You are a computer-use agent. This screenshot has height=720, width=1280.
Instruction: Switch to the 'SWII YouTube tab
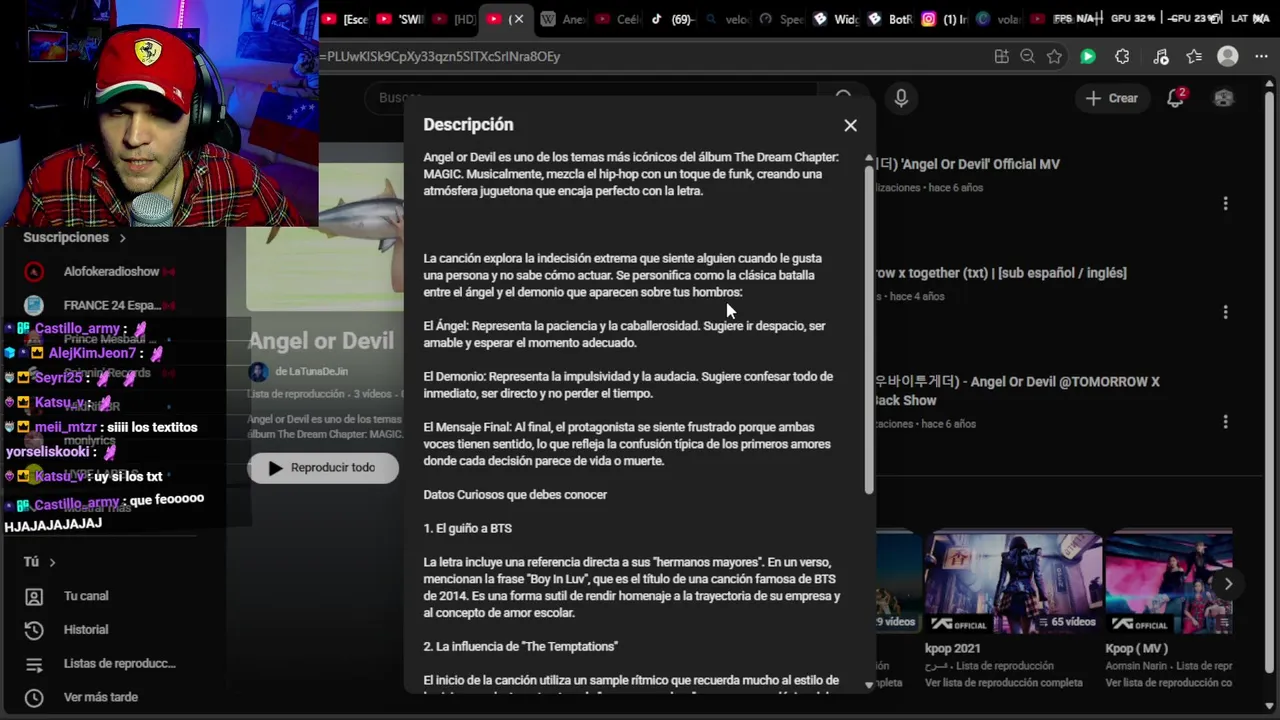(x=400, y=19)
